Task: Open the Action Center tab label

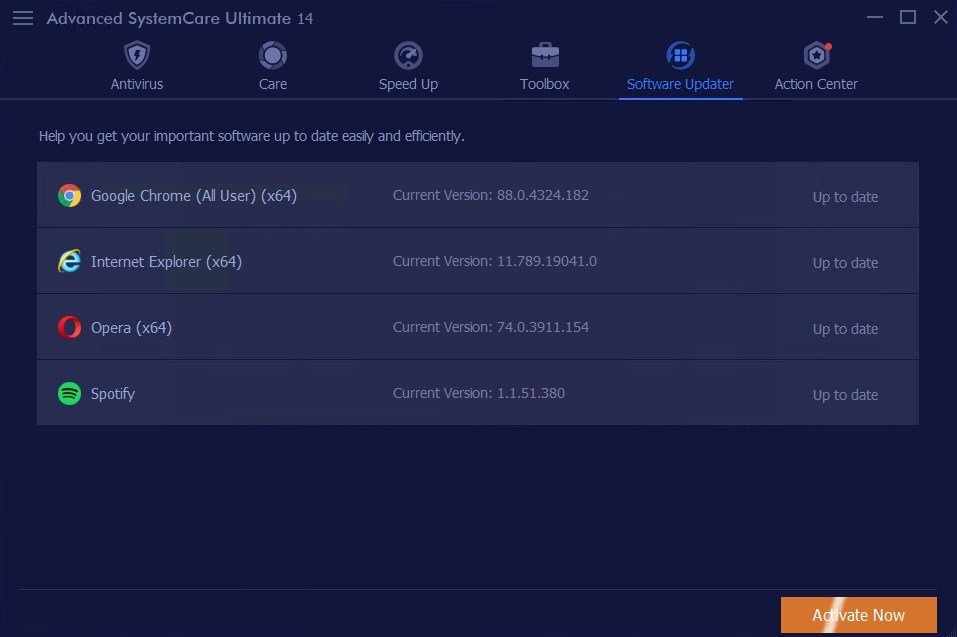Action: [816, 84]
